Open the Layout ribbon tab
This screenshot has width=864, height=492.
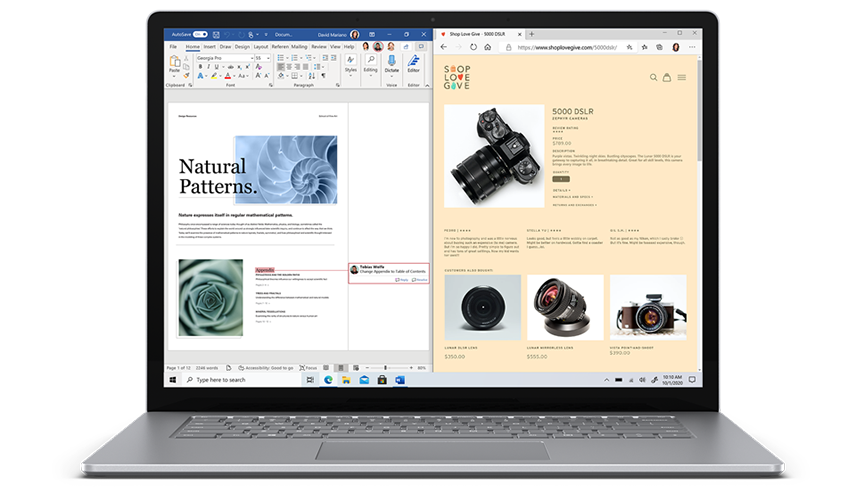(261, 47)
